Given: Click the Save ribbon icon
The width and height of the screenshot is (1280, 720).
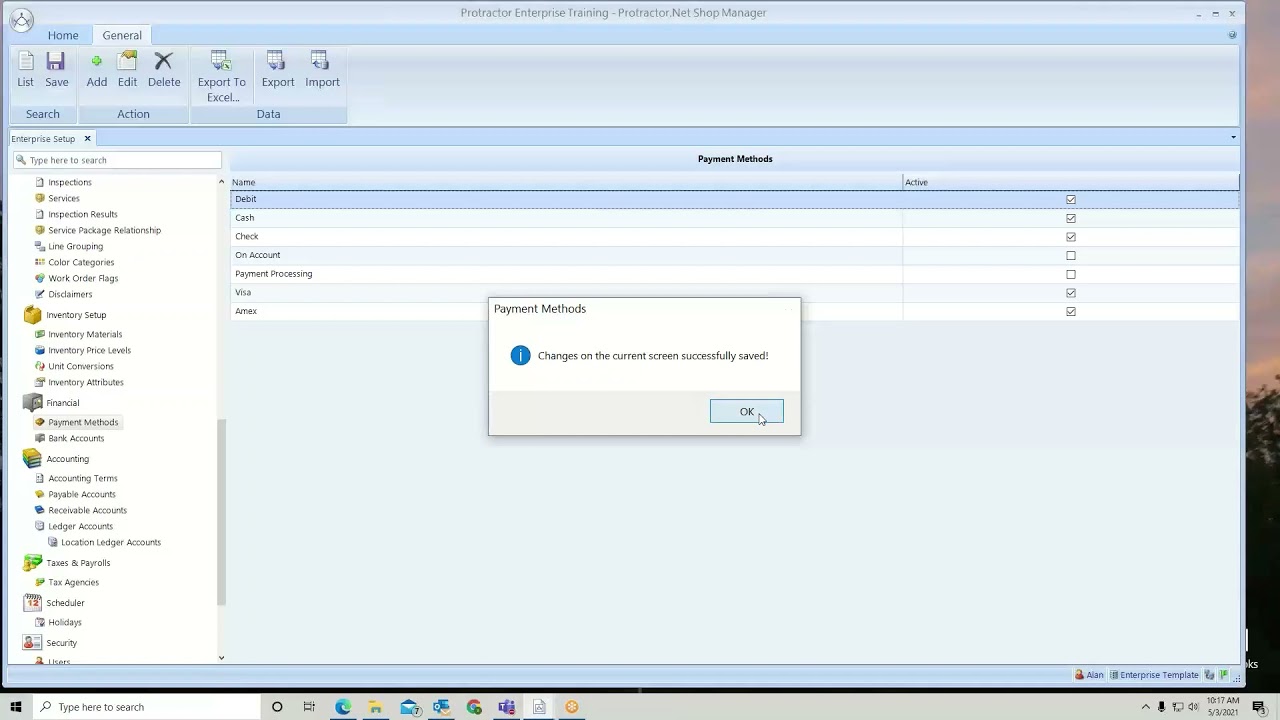Looking at the screenshot, I should pyautogui.click(x=56, y=70).
